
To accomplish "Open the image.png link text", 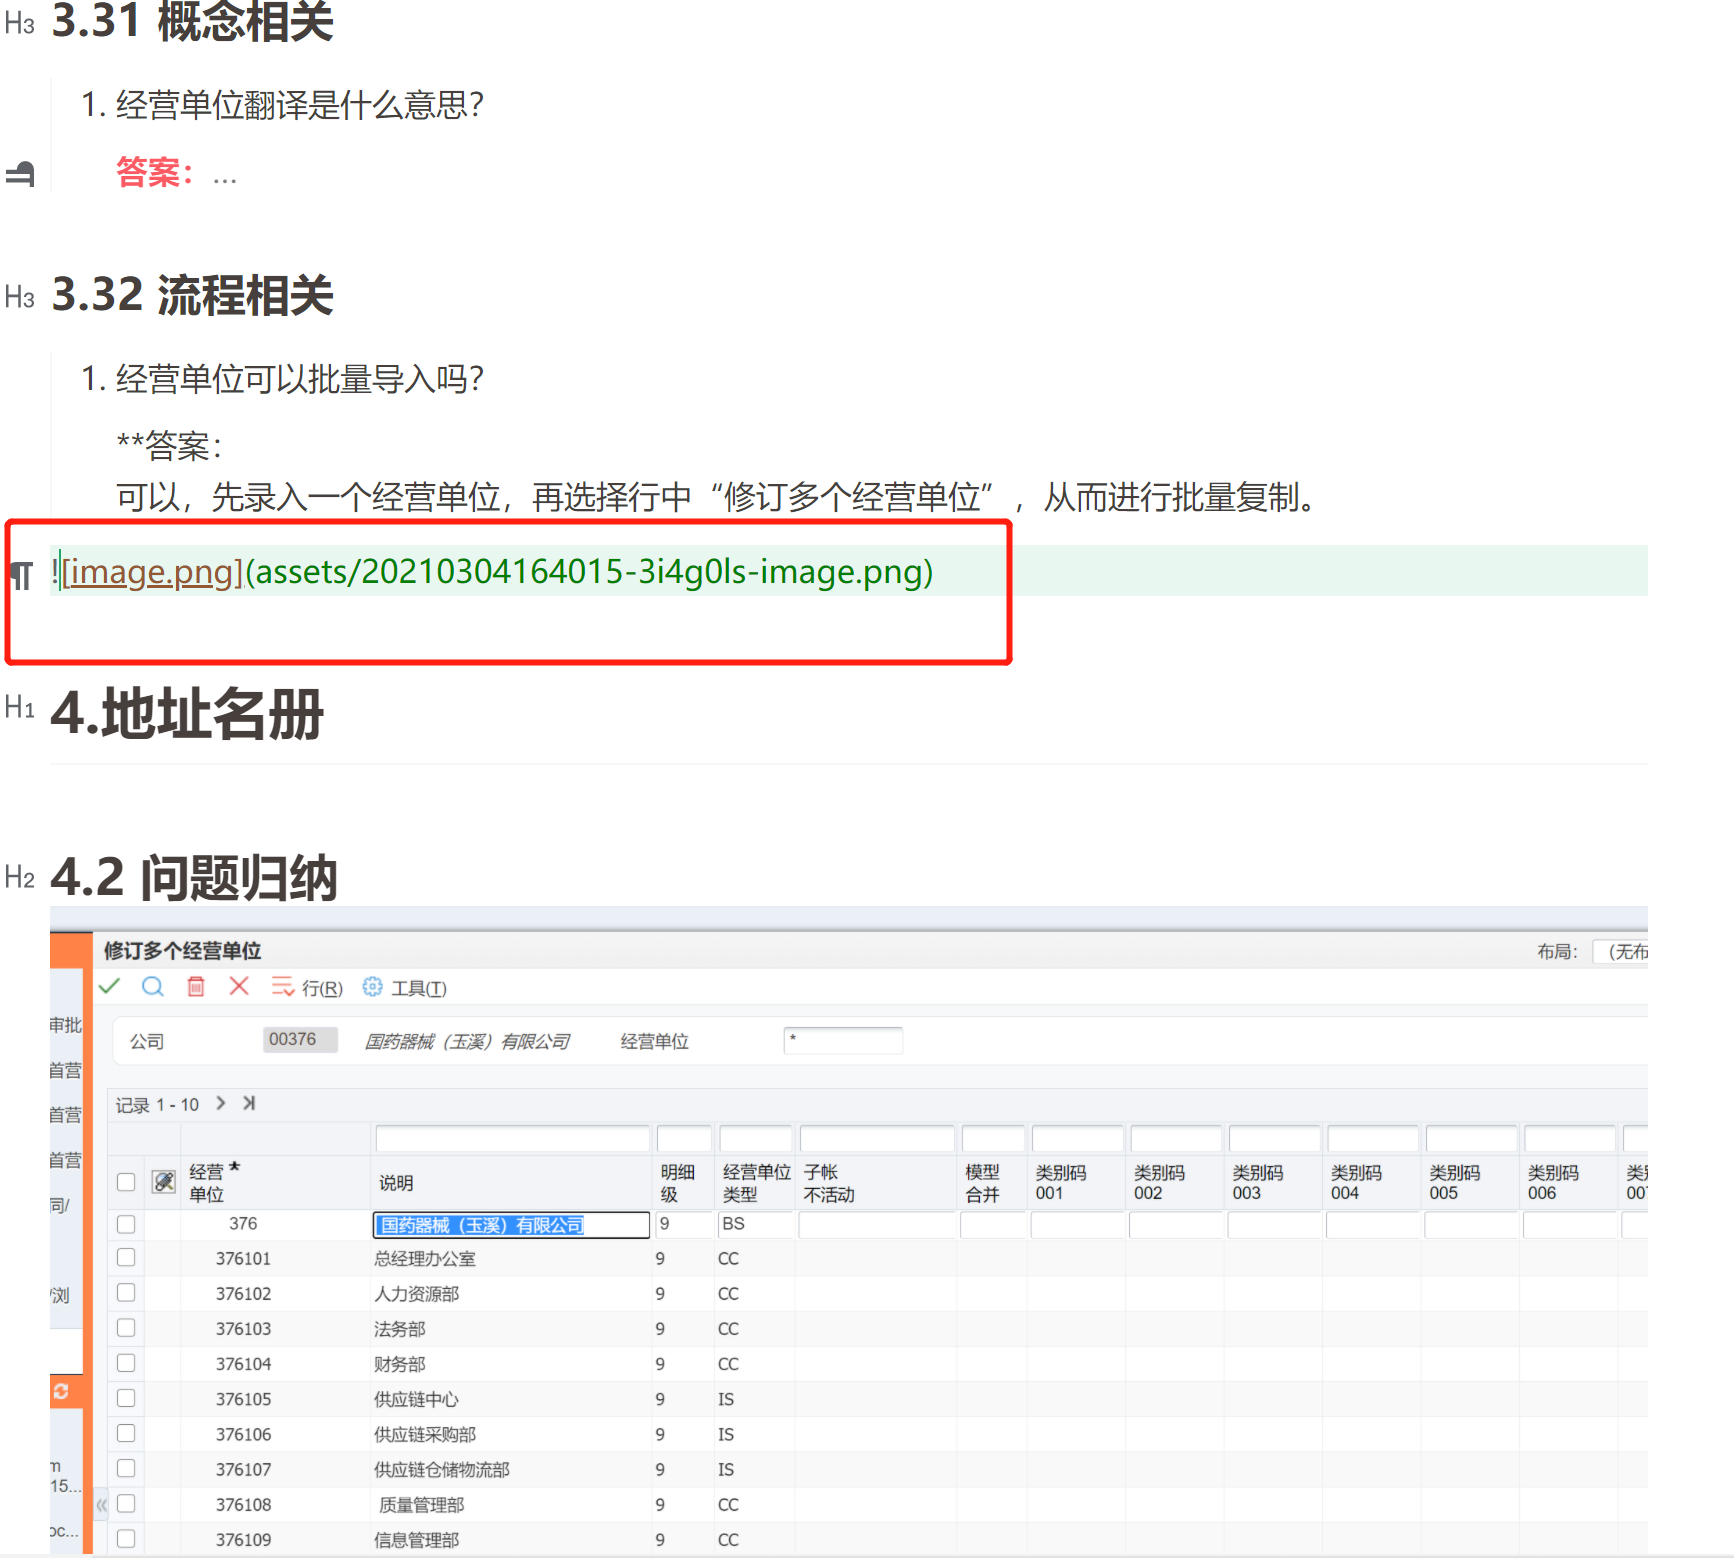I will coord(153,571).
